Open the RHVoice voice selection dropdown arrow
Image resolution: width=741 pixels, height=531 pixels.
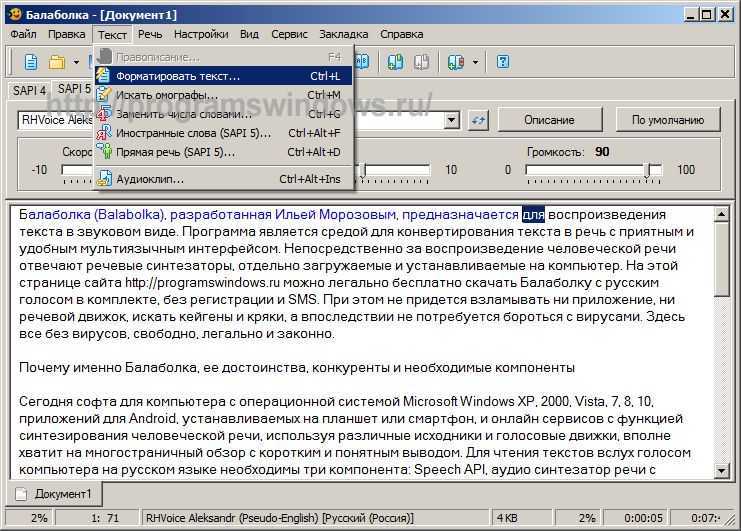click(451, 120)
